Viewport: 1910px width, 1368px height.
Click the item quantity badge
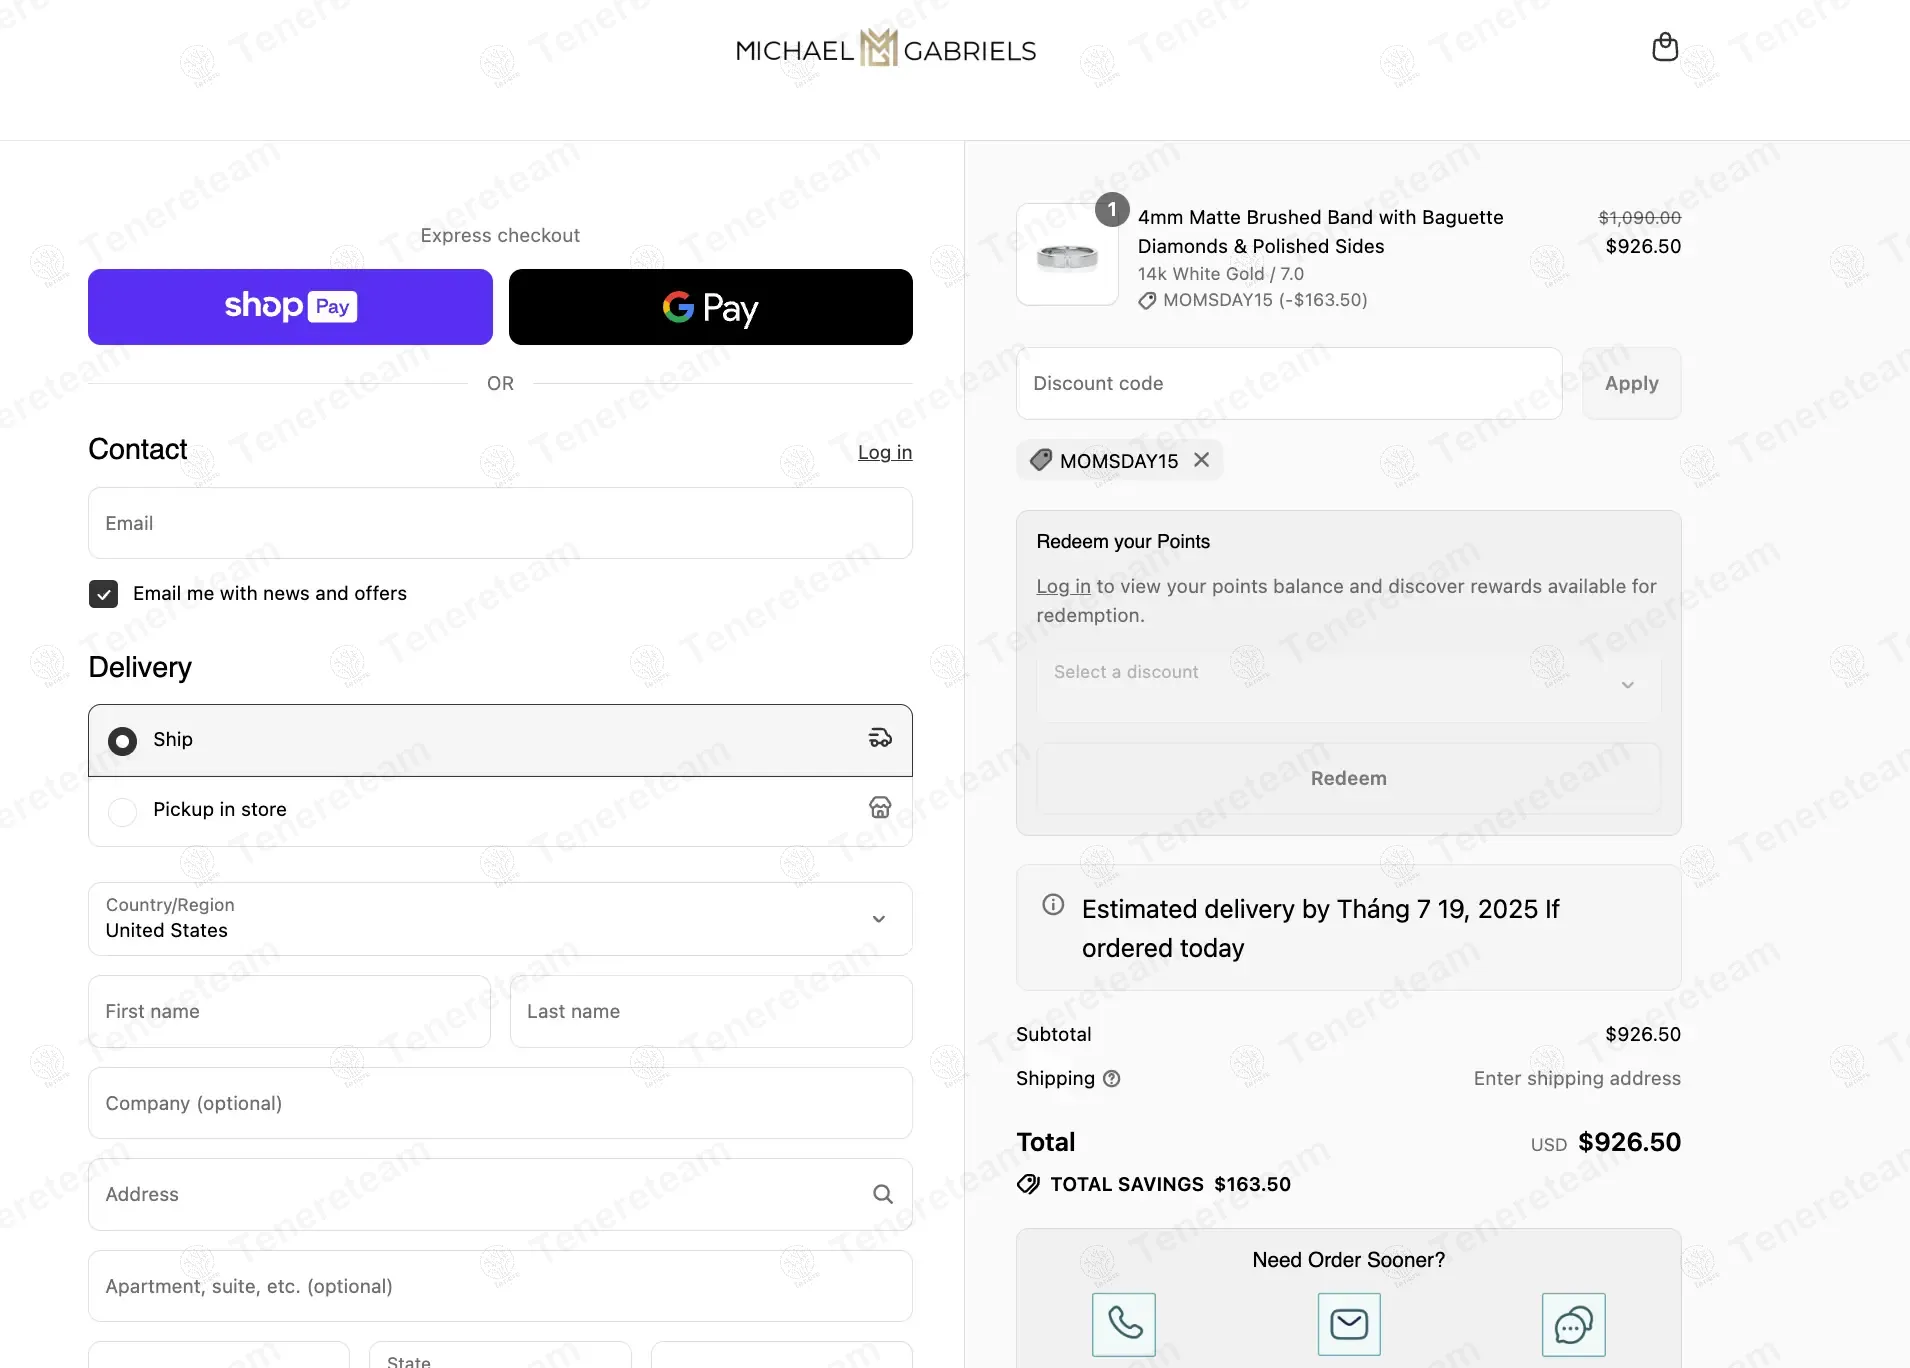point(1112,210)
